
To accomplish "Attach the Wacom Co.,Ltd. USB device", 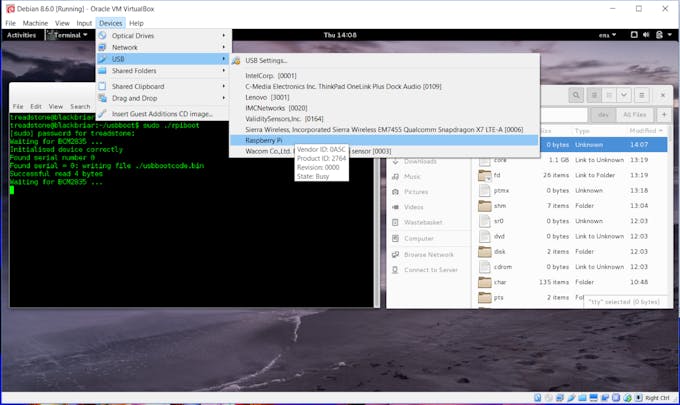I will [x=384, y=151].
